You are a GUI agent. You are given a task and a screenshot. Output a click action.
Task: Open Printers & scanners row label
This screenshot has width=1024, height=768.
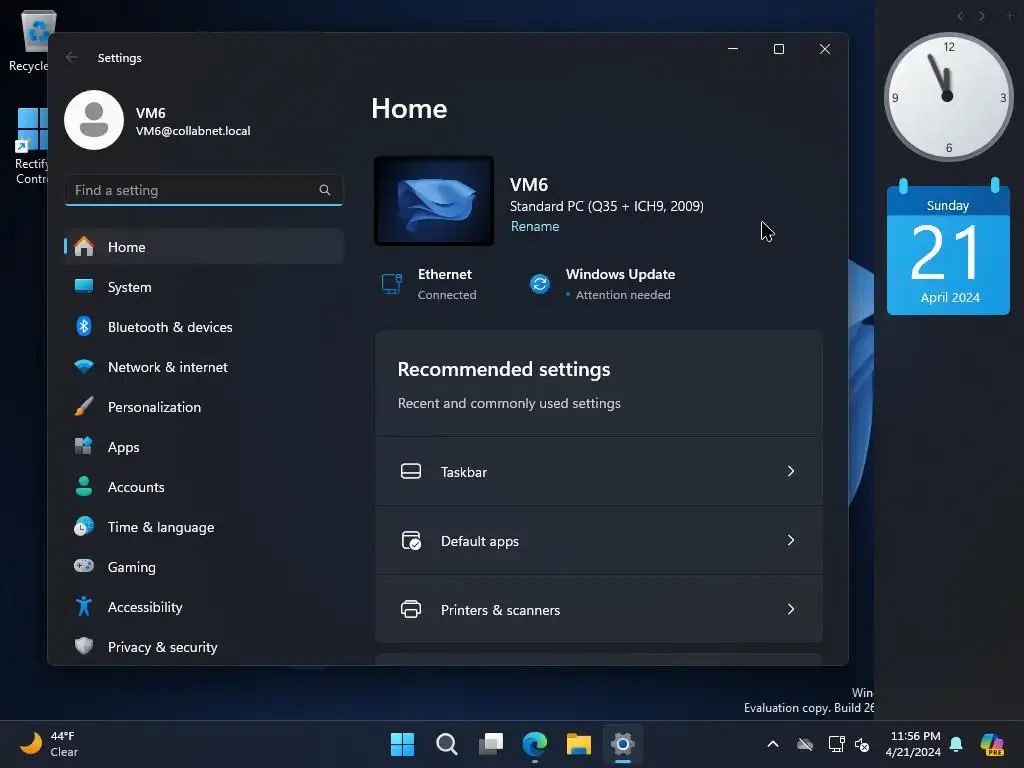pyautogui.click(x=500, y=610)
